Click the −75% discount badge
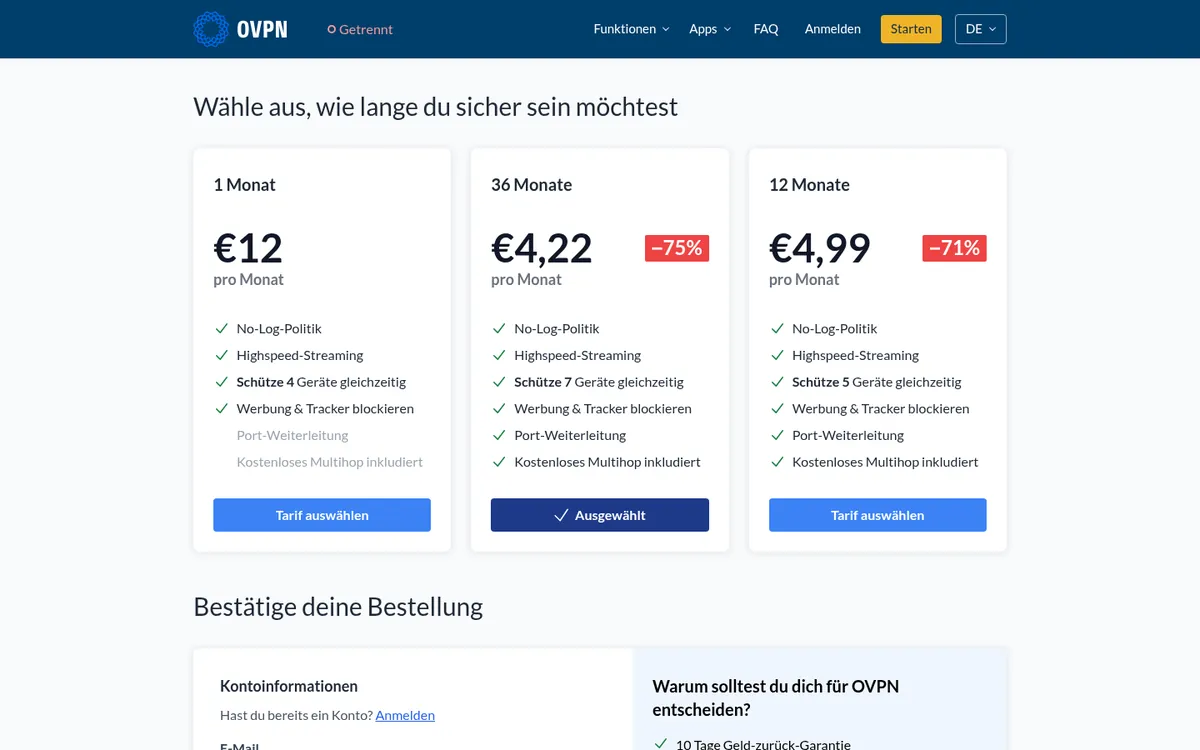This screenshot has width=1200, height=750. coord(677,248)
